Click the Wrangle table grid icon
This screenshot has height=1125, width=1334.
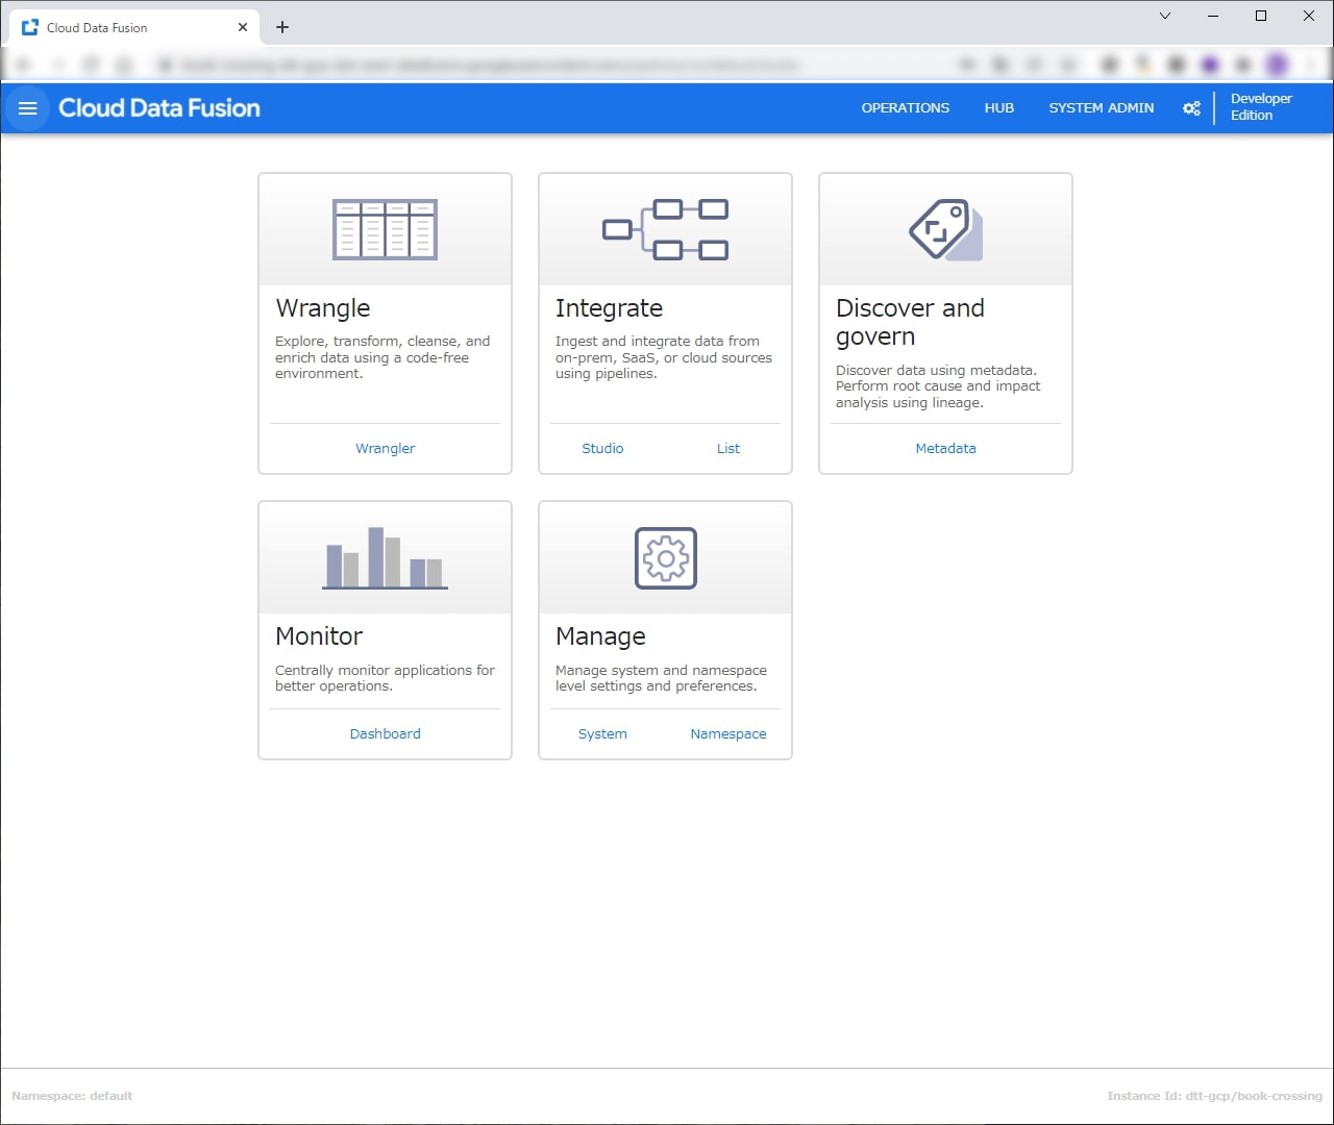[x=385, y=229]
